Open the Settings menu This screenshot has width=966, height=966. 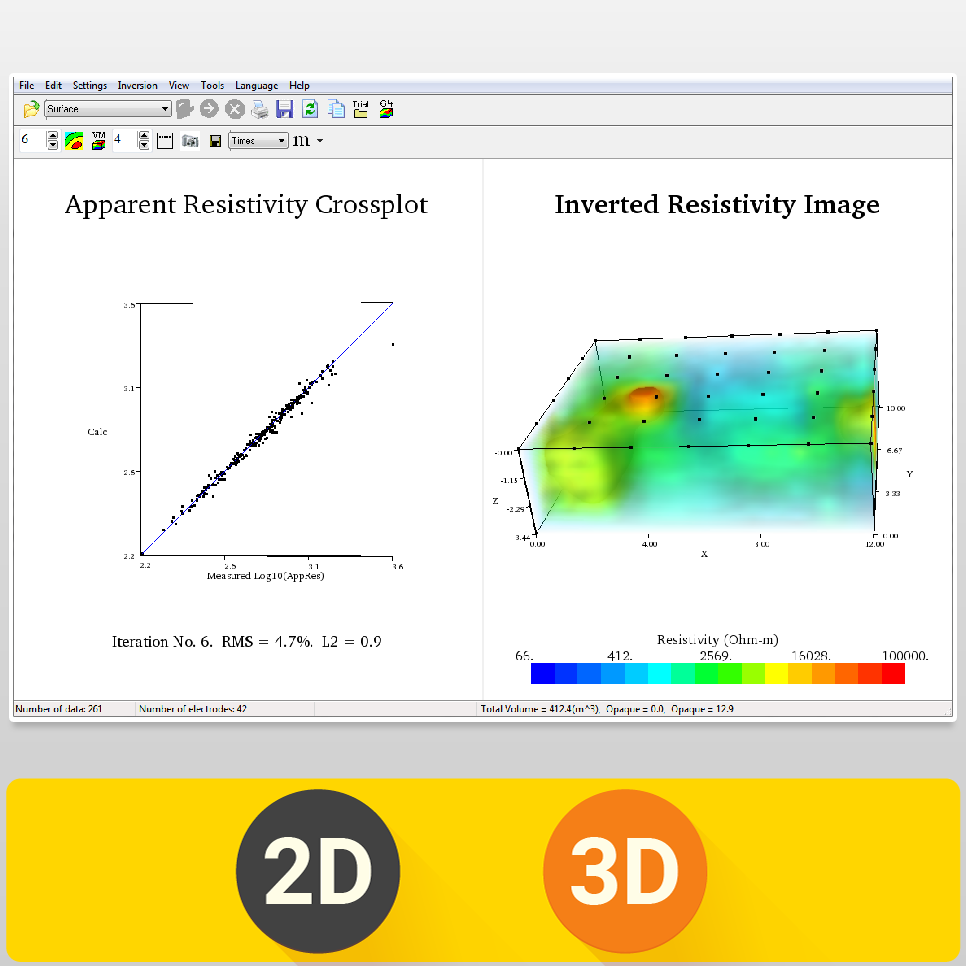point(89,85)
